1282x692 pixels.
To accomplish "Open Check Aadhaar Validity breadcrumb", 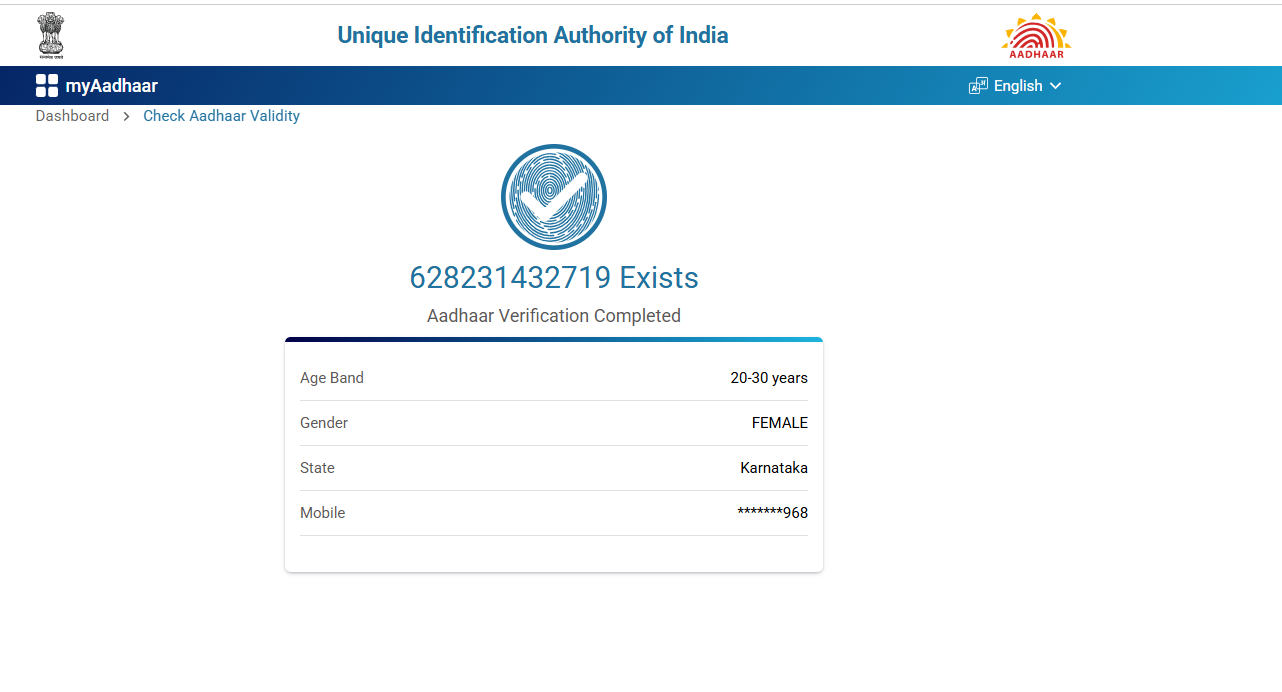I will (221, 116).
